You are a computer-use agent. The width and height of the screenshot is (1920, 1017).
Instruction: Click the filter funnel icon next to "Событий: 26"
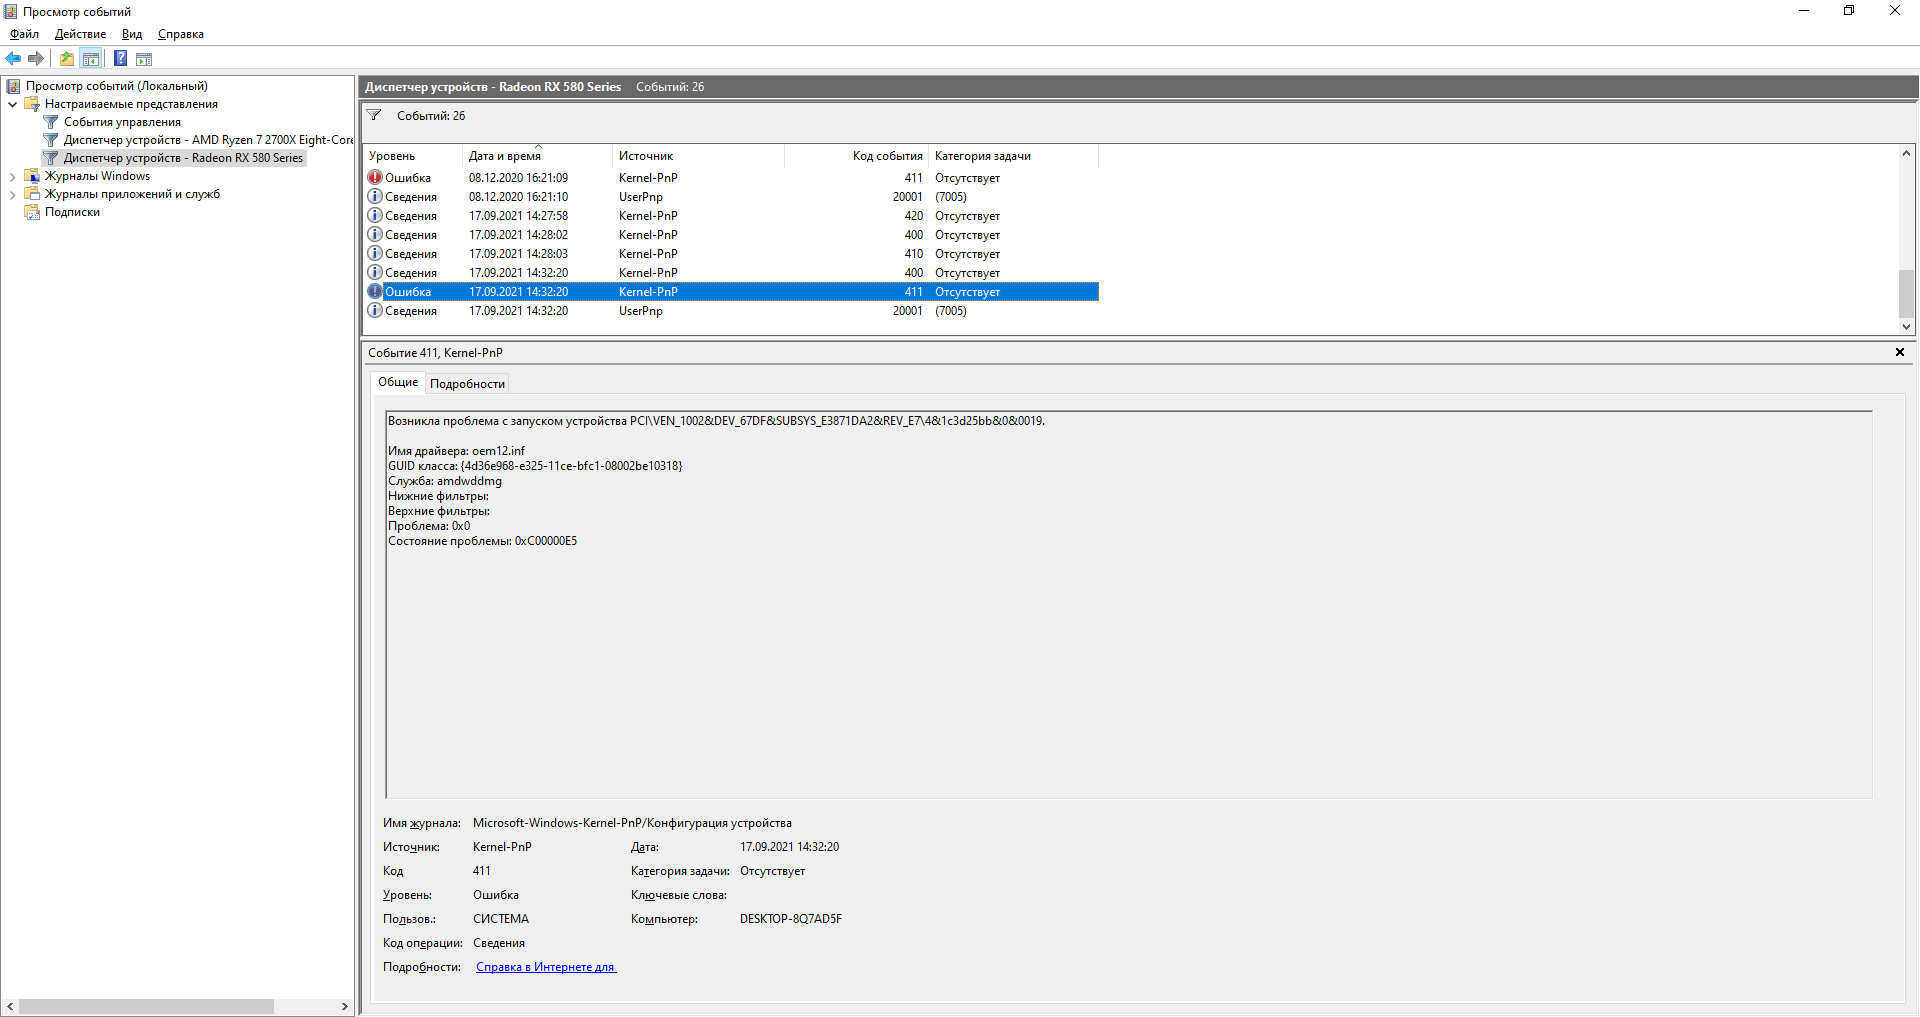374,115
